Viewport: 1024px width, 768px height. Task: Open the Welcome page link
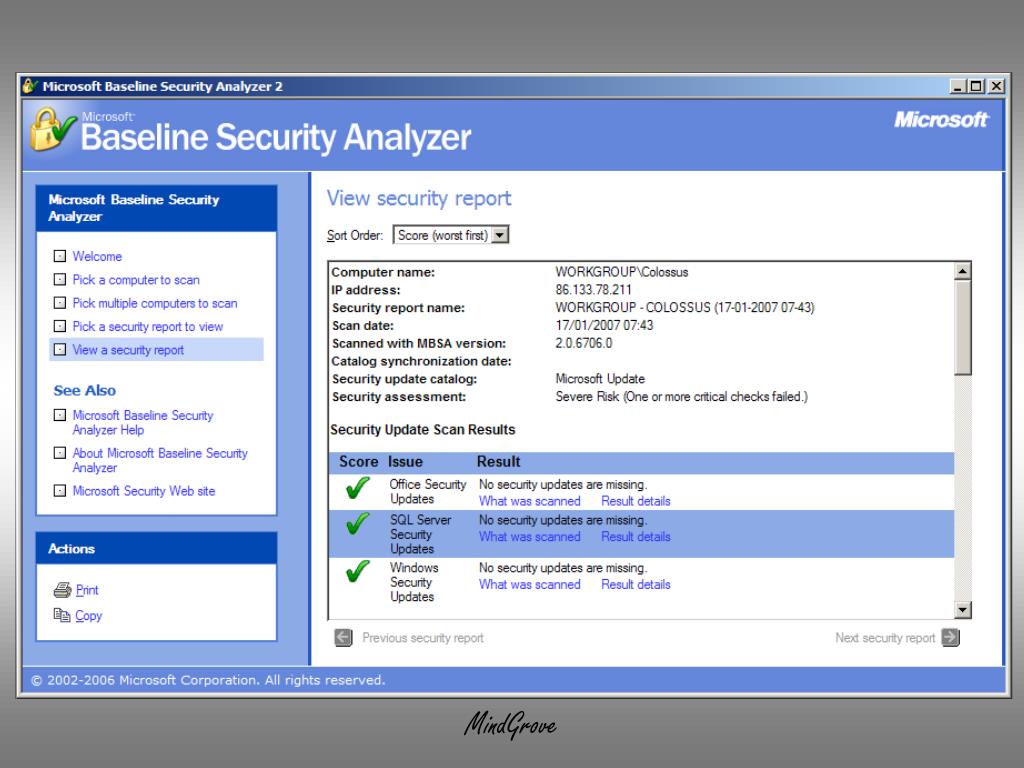tap(97, 256)
